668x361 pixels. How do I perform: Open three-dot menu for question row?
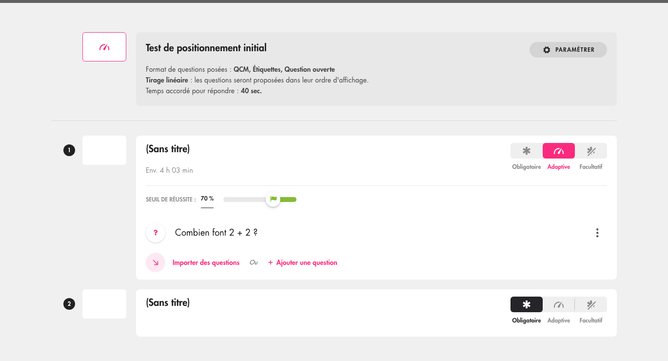597,233
